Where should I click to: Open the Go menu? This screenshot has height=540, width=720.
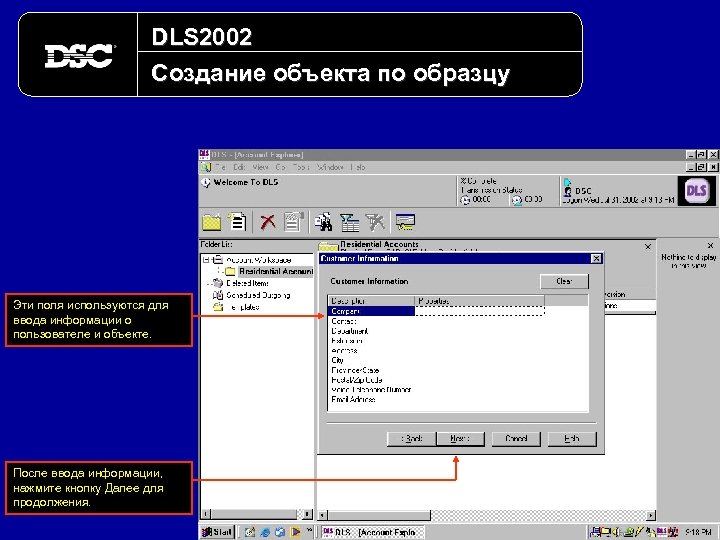pyautogui.click(x=280, y=167)
